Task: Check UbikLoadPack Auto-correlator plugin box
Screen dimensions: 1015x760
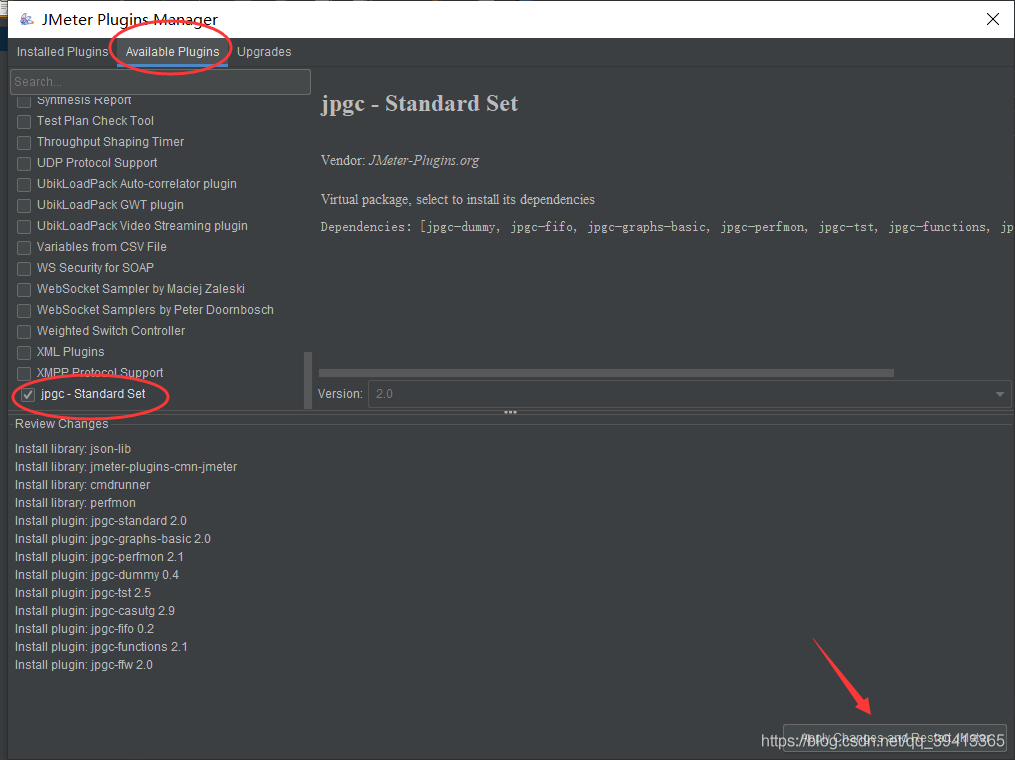Action: [x=24, y=184]
